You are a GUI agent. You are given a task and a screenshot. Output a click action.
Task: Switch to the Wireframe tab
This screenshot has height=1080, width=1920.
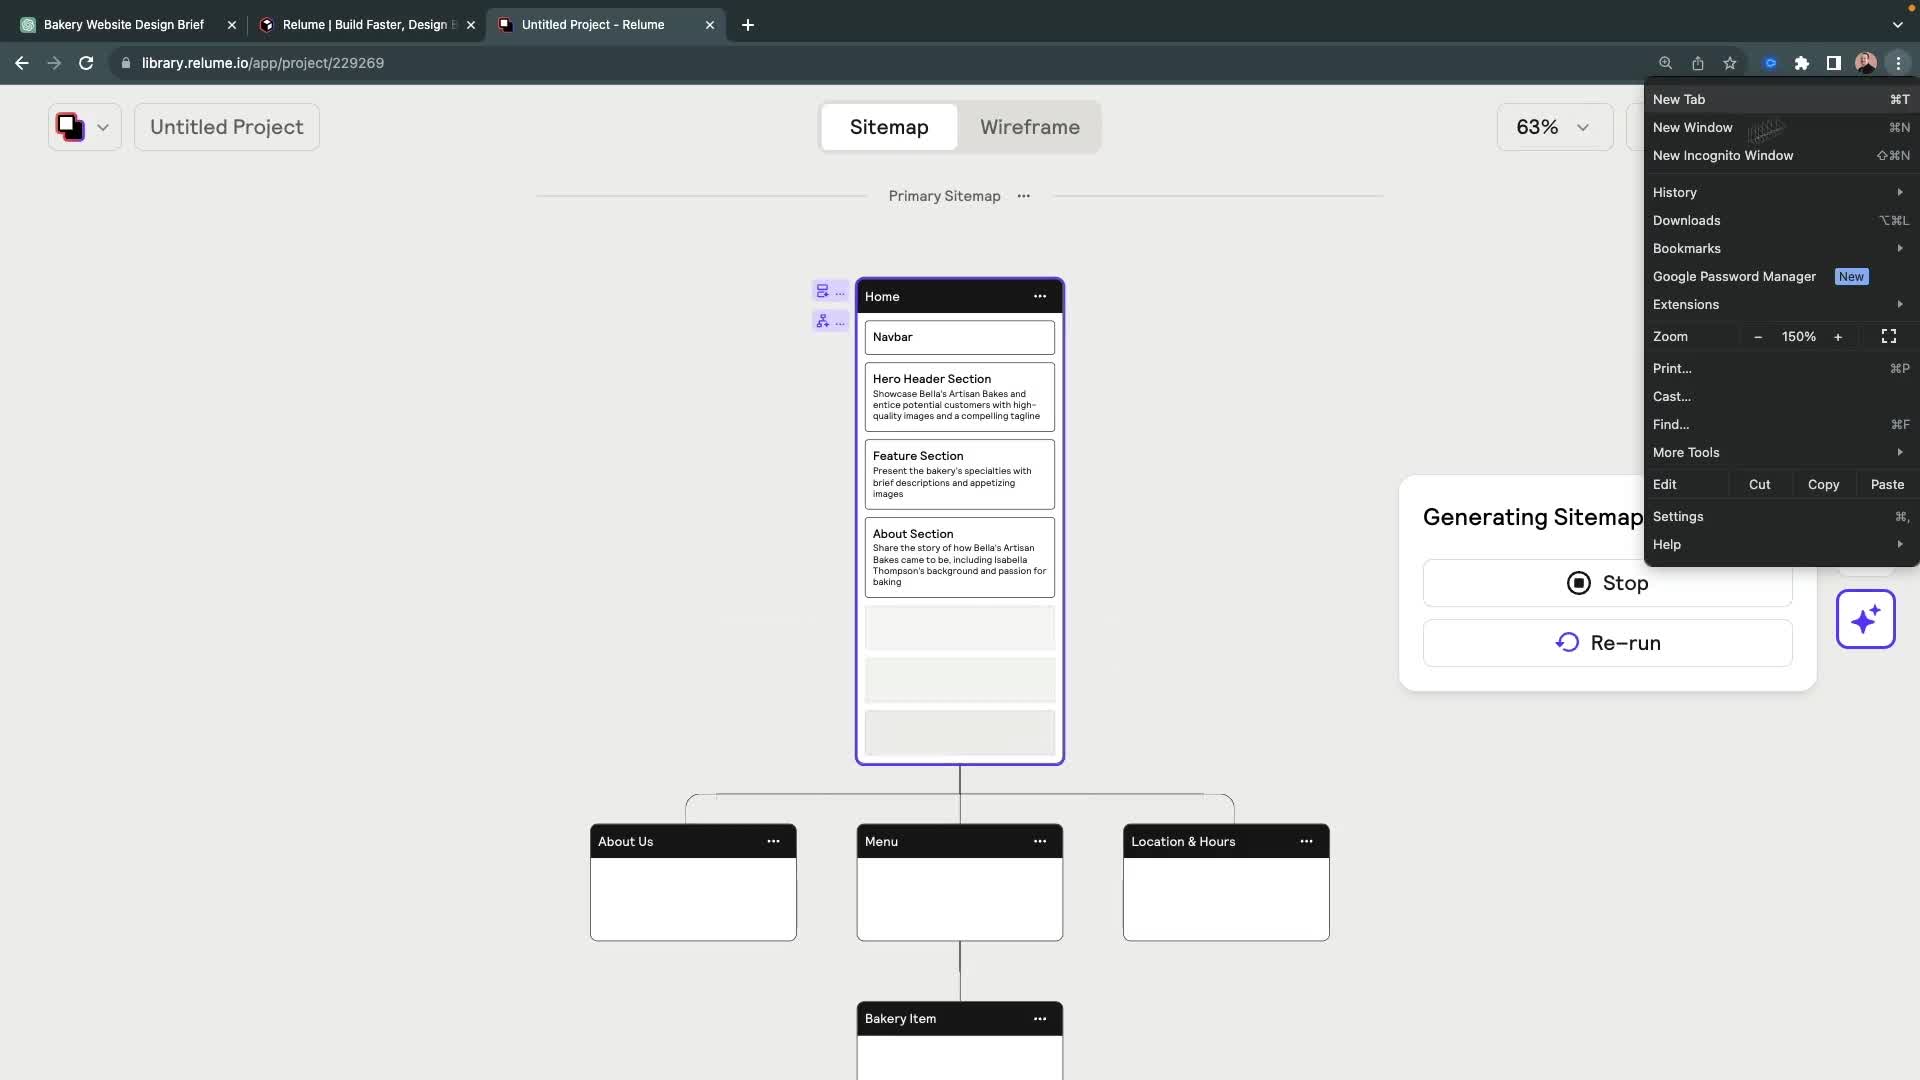point(1029,127)
